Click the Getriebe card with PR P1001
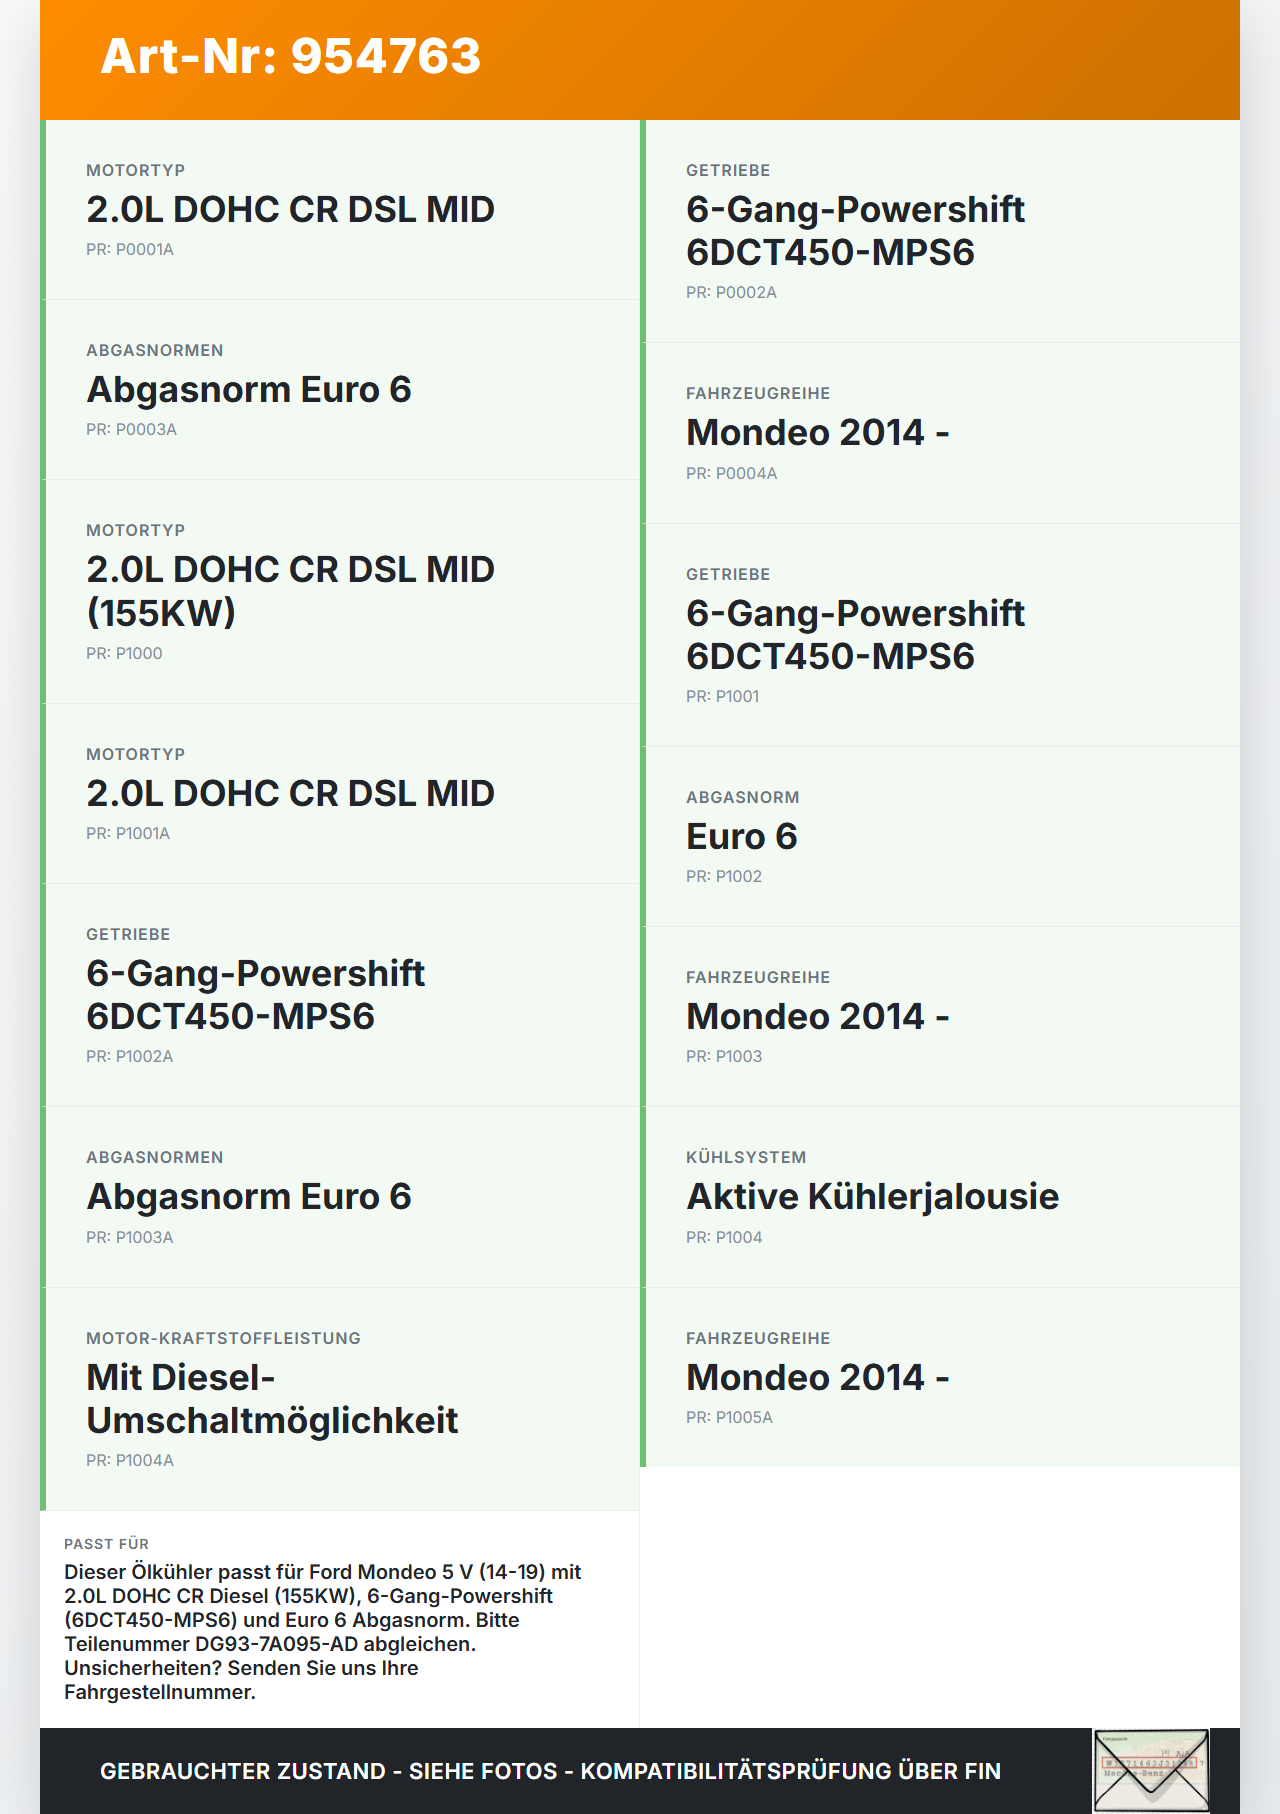Screen dimensions: 1280x1814 click(941, 635)
